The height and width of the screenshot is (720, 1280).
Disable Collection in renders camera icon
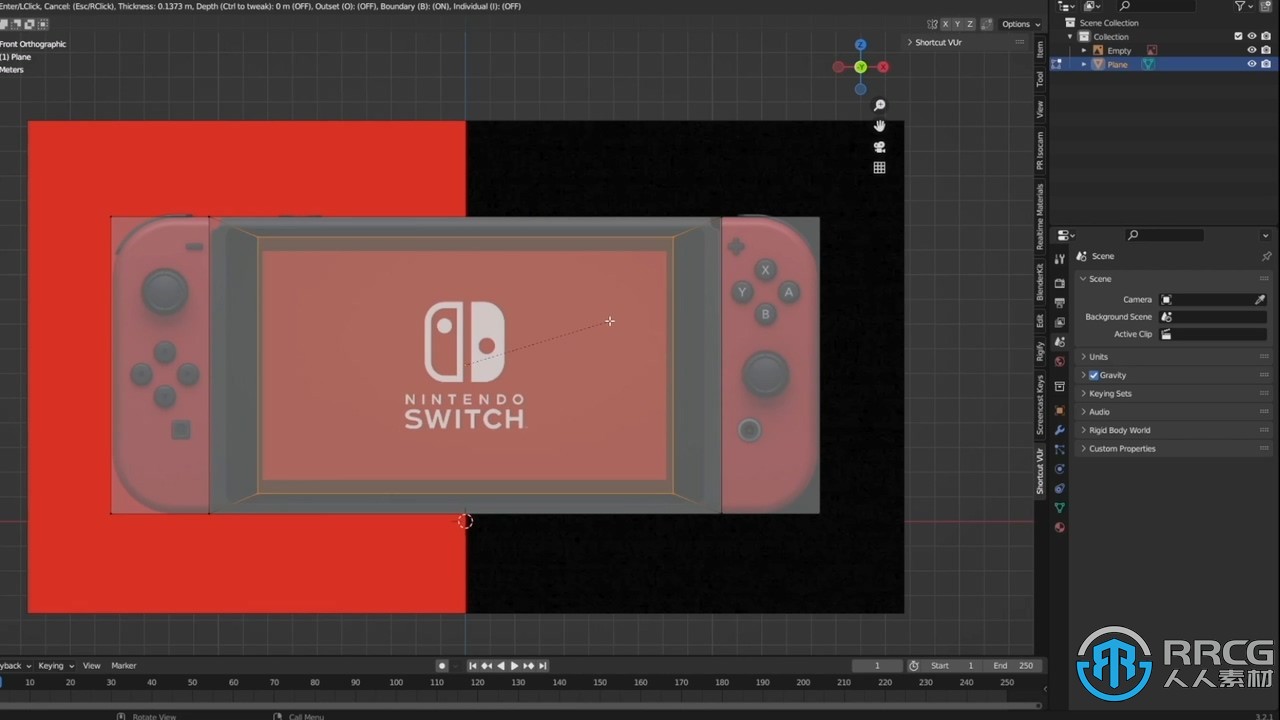tap(1266, 36)
